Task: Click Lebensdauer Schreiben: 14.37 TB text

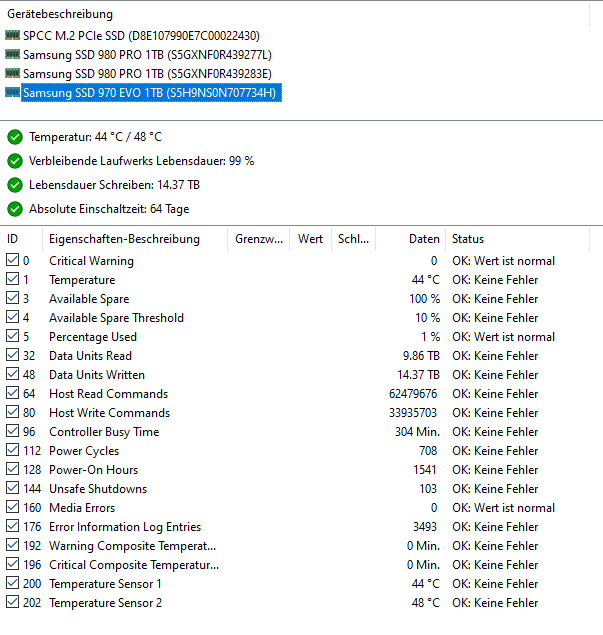Action: point(114,185)
